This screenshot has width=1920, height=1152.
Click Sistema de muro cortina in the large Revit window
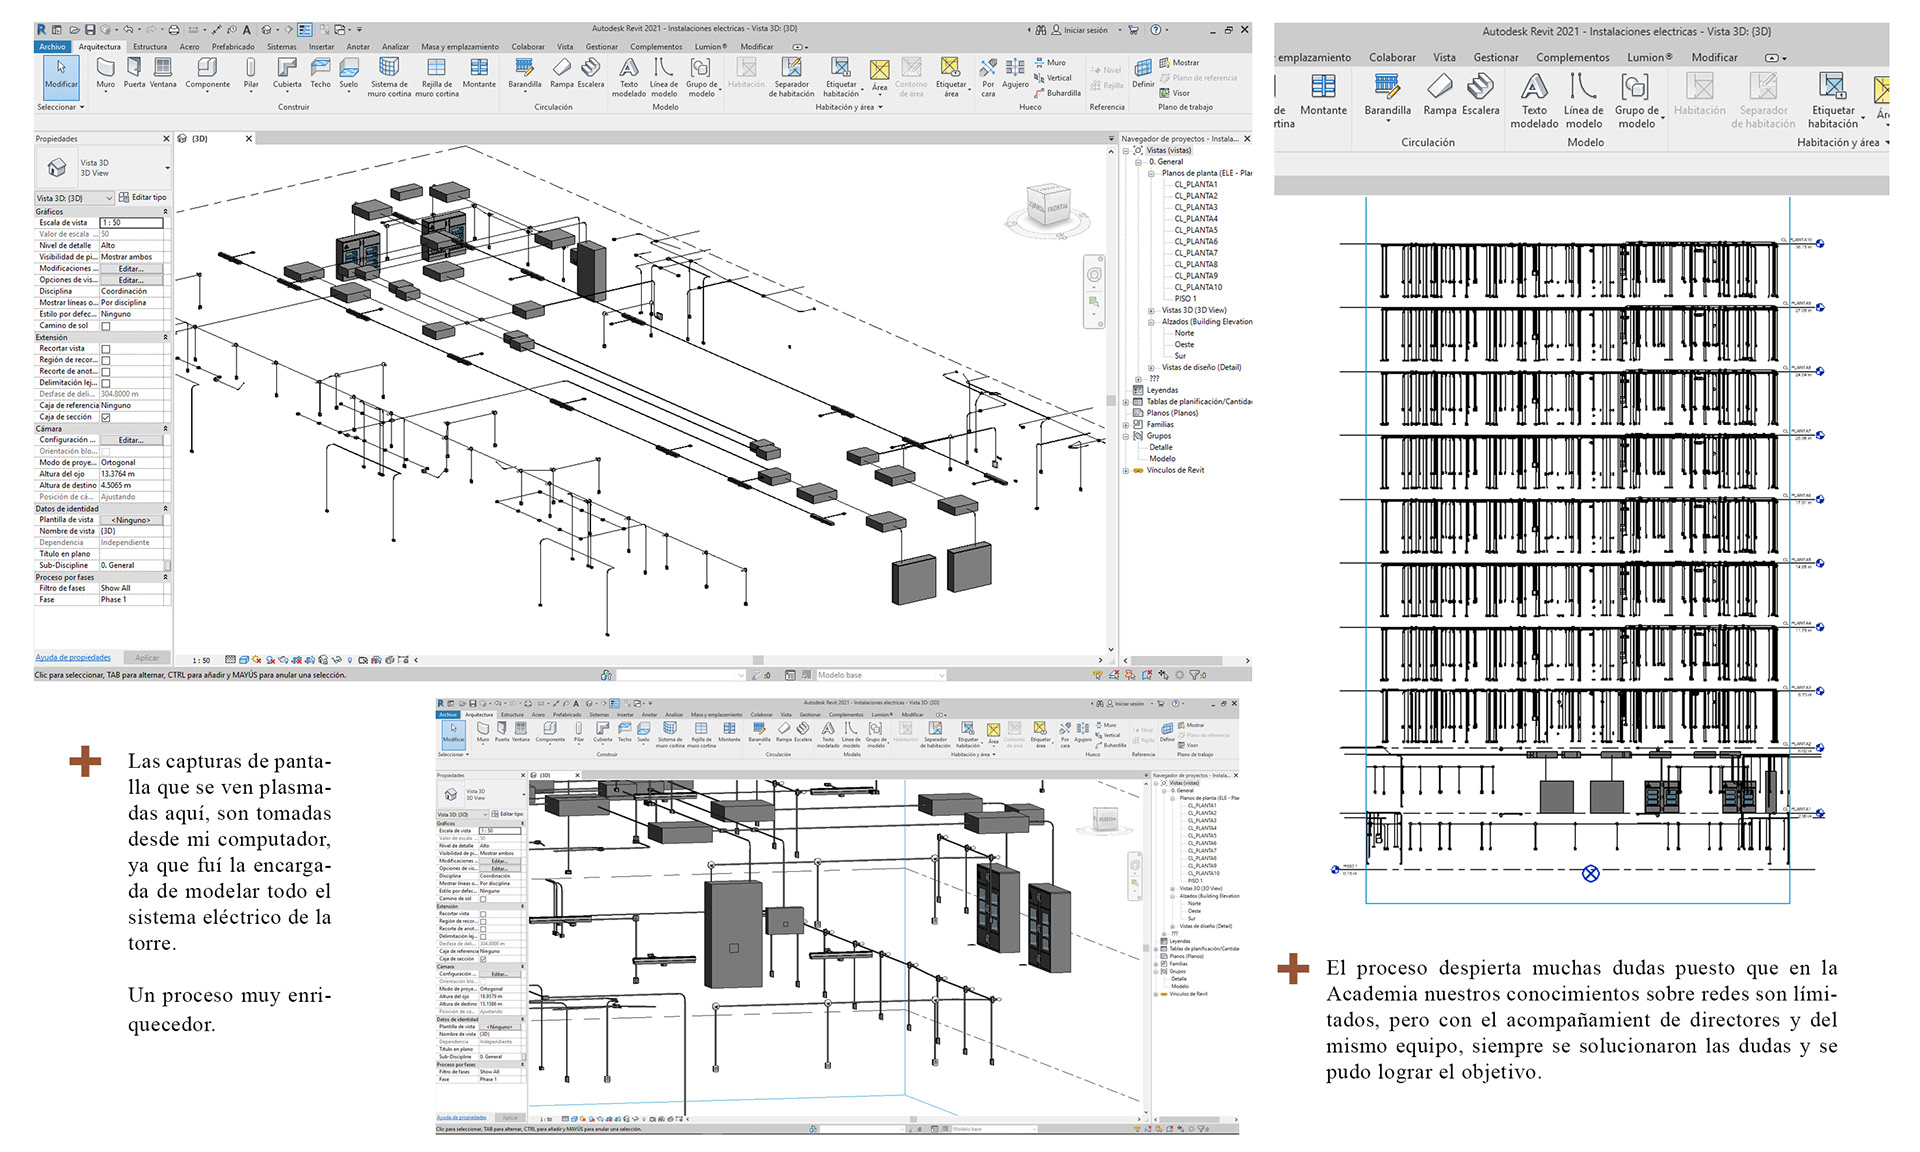389,77
